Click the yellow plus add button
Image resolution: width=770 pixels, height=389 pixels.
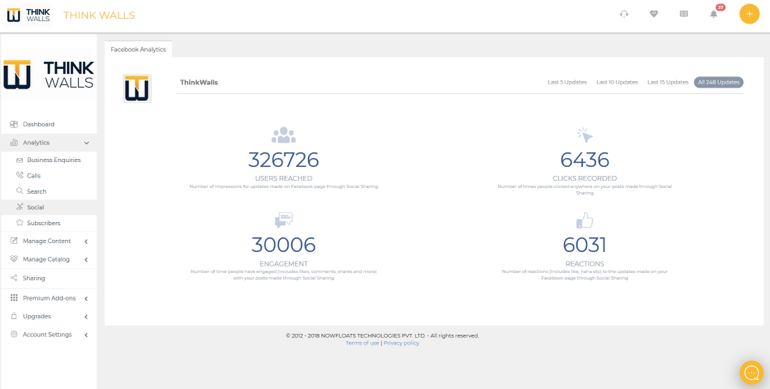pyautogui.click(x=749, y=14)
